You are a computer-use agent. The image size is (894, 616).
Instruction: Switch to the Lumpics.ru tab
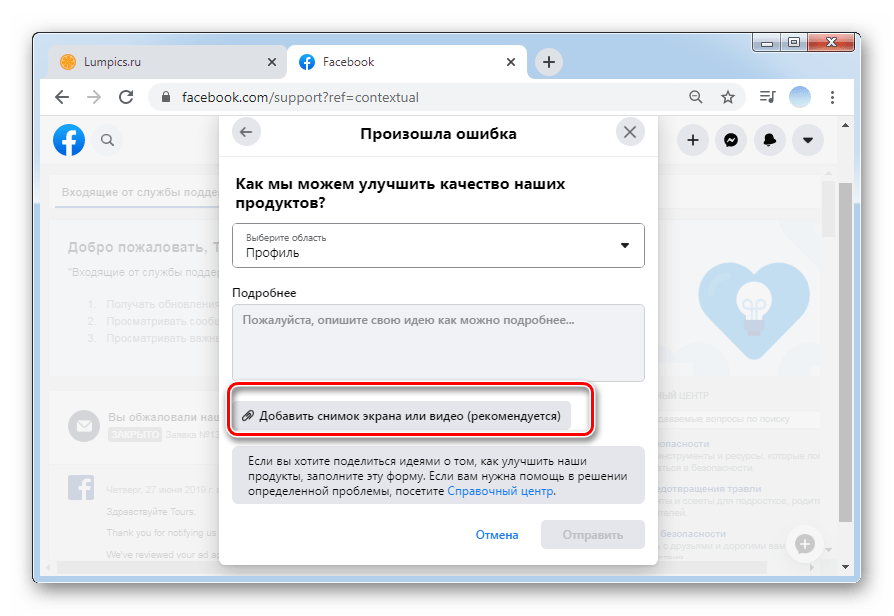(168, 62)
